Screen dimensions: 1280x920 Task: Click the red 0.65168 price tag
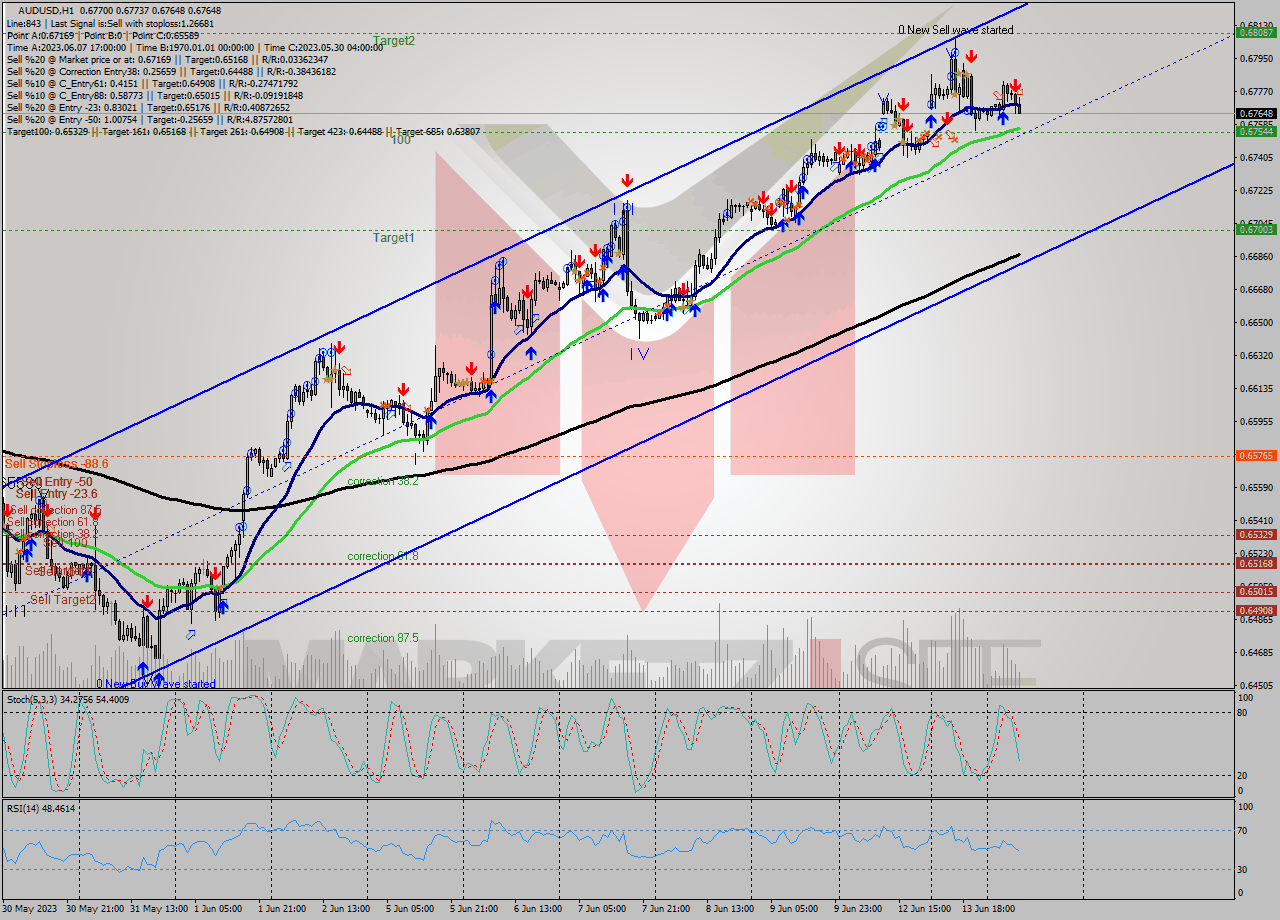[1256, 564]
